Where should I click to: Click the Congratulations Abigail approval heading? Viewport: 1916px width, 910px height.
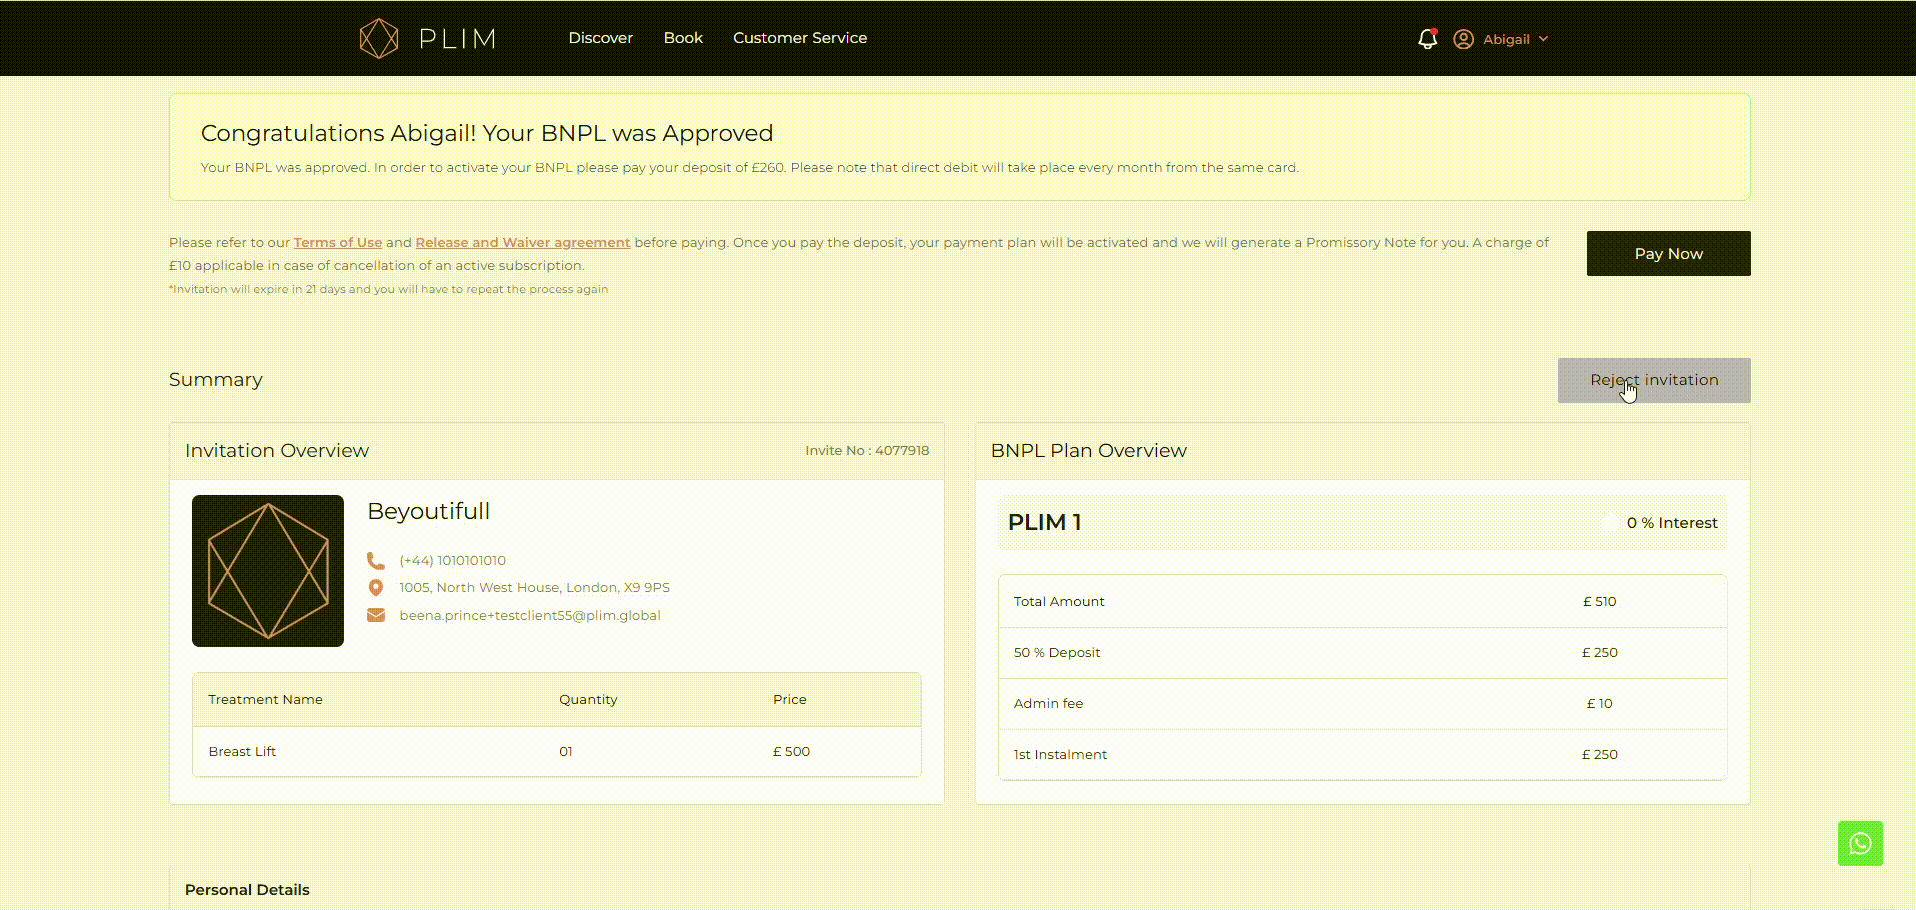point(487,133)
